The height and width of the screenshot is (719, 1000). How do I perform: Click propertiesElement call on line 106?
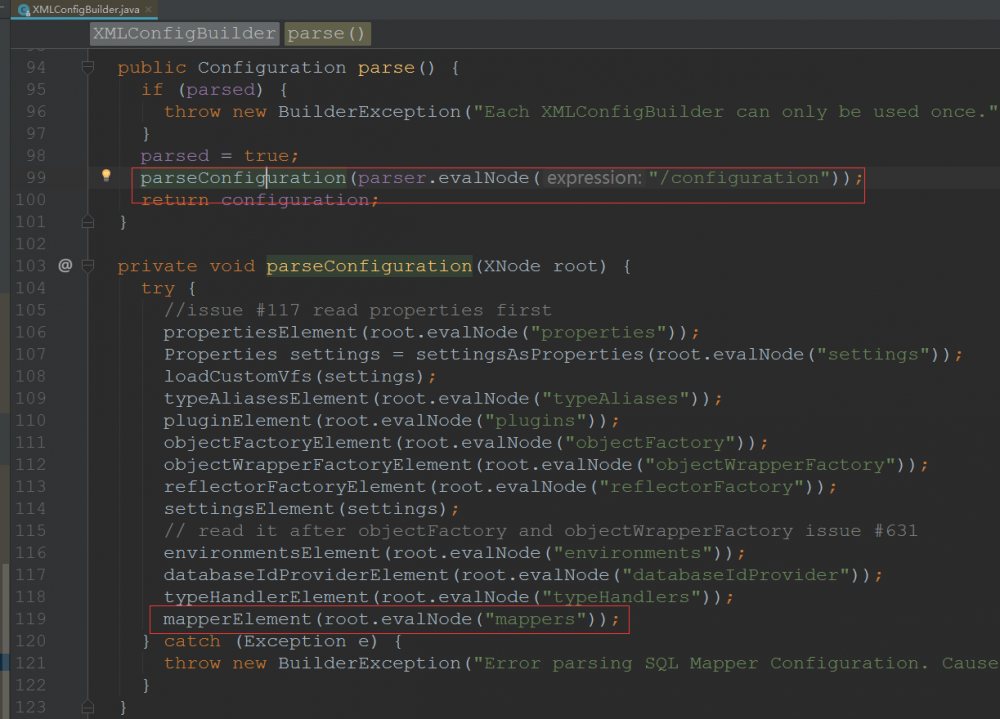coord(260,332)
